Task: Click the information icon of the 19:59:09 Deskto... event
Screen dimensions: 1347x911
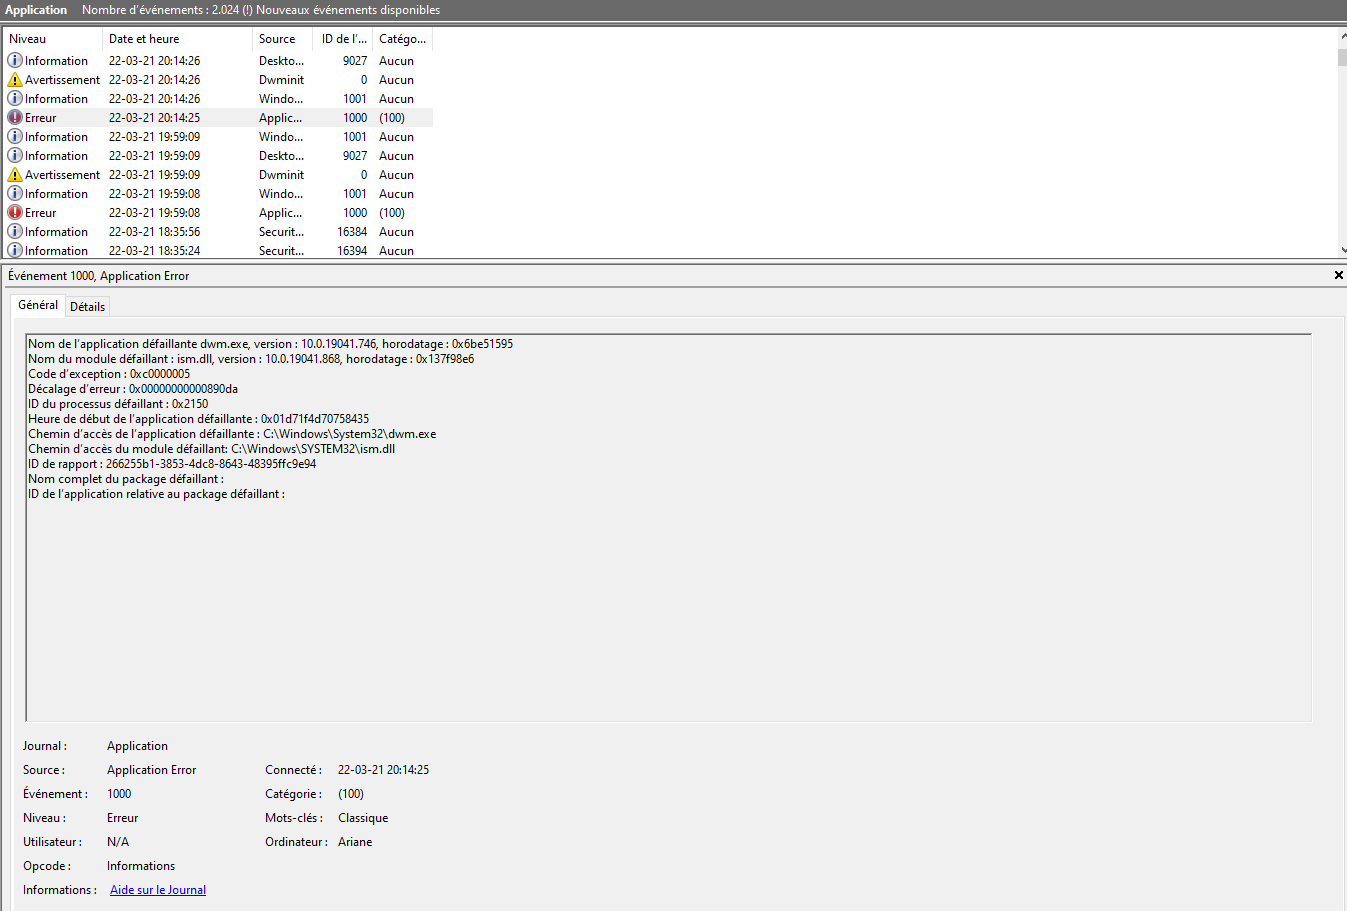Action: [x=15, y=156]
